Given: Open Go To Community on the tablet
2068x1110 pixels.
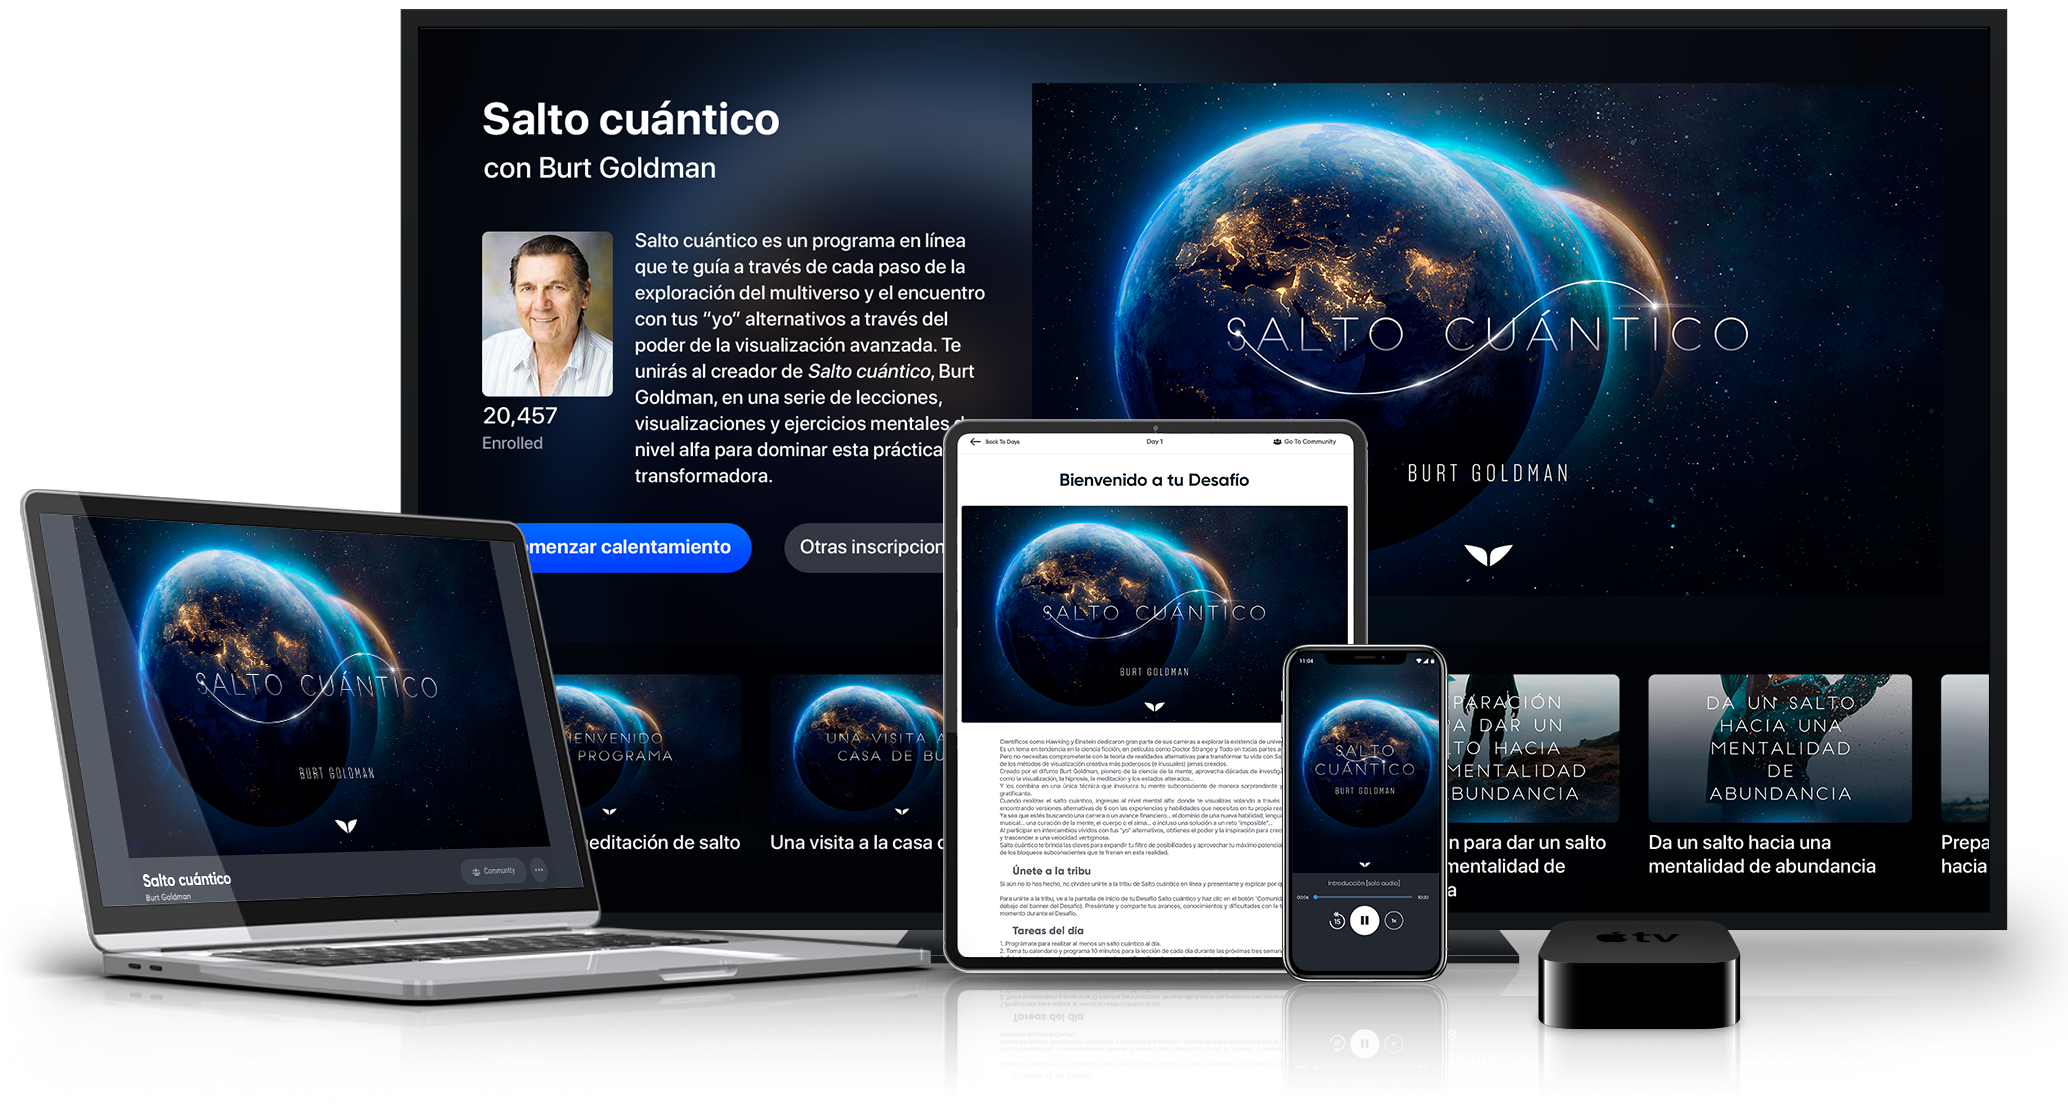Looking at the screenshot, I should point(1304,441).
